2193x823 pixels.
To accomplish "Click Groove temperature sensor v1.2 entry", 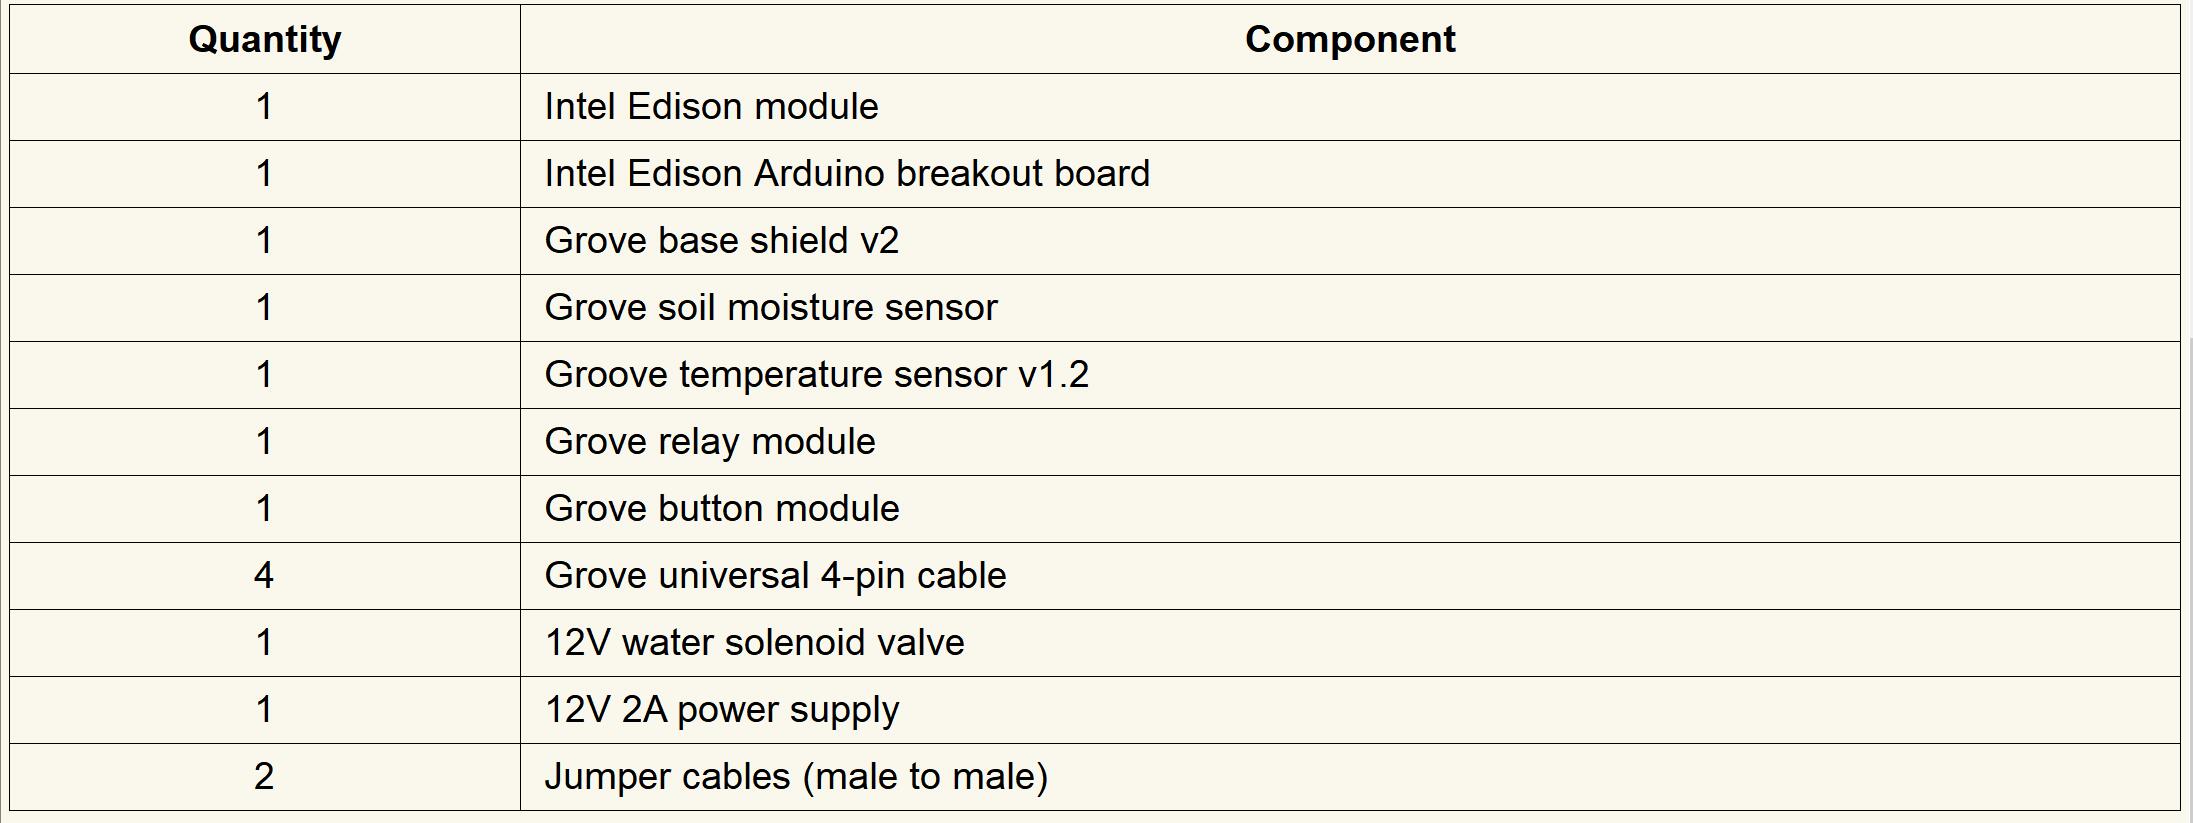I will coord(816,374).
